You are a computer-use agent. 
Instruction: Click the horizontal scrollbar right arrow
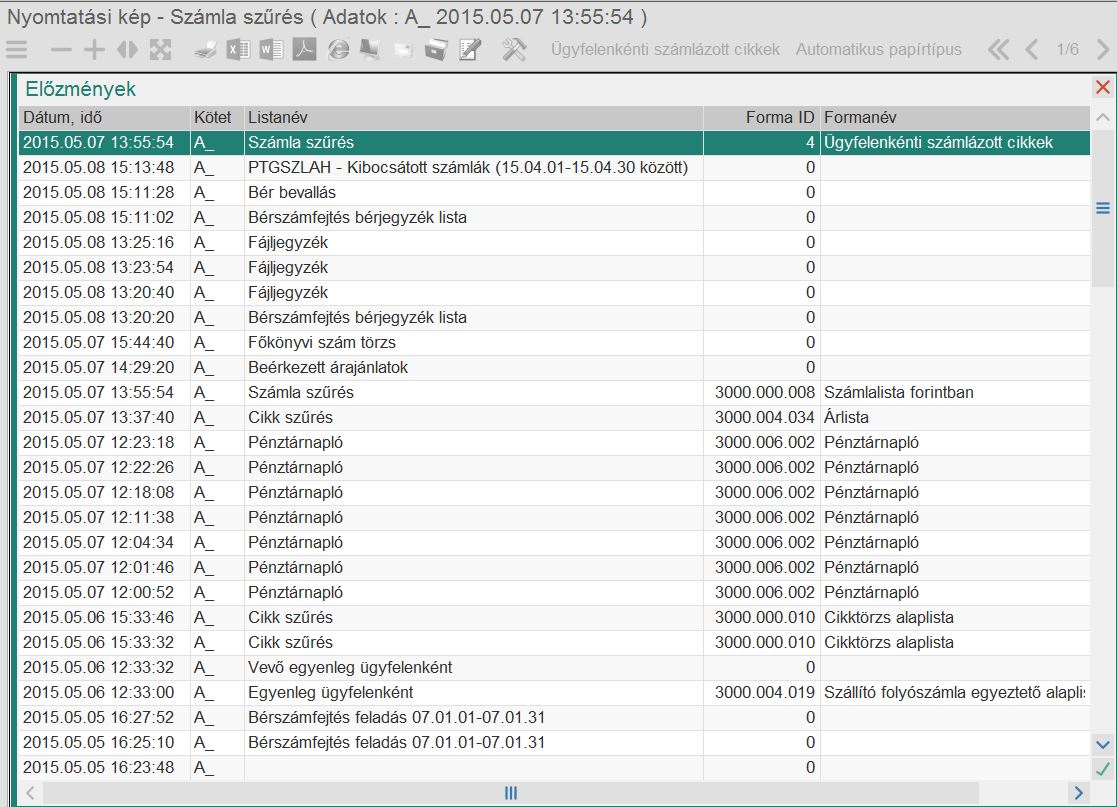pyautogui.click(x=1078, y=793)
